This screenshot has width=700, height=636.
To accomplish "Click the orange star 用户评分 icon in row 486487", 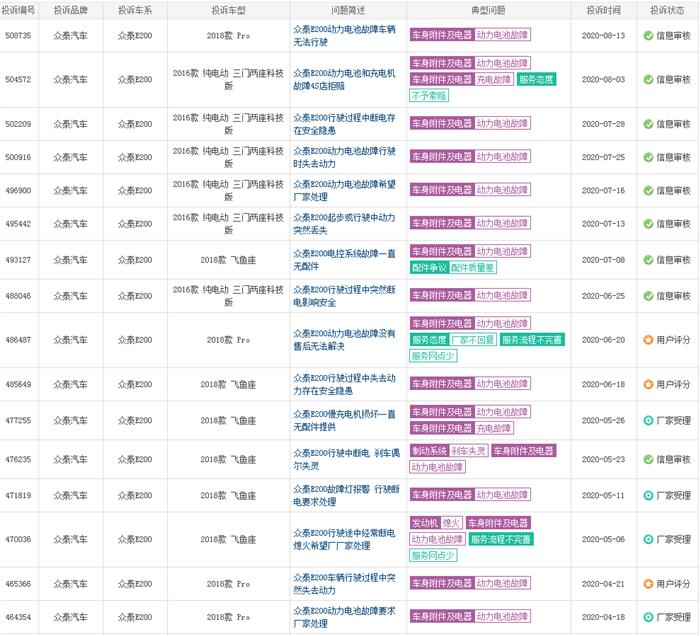I will (648, 340).
